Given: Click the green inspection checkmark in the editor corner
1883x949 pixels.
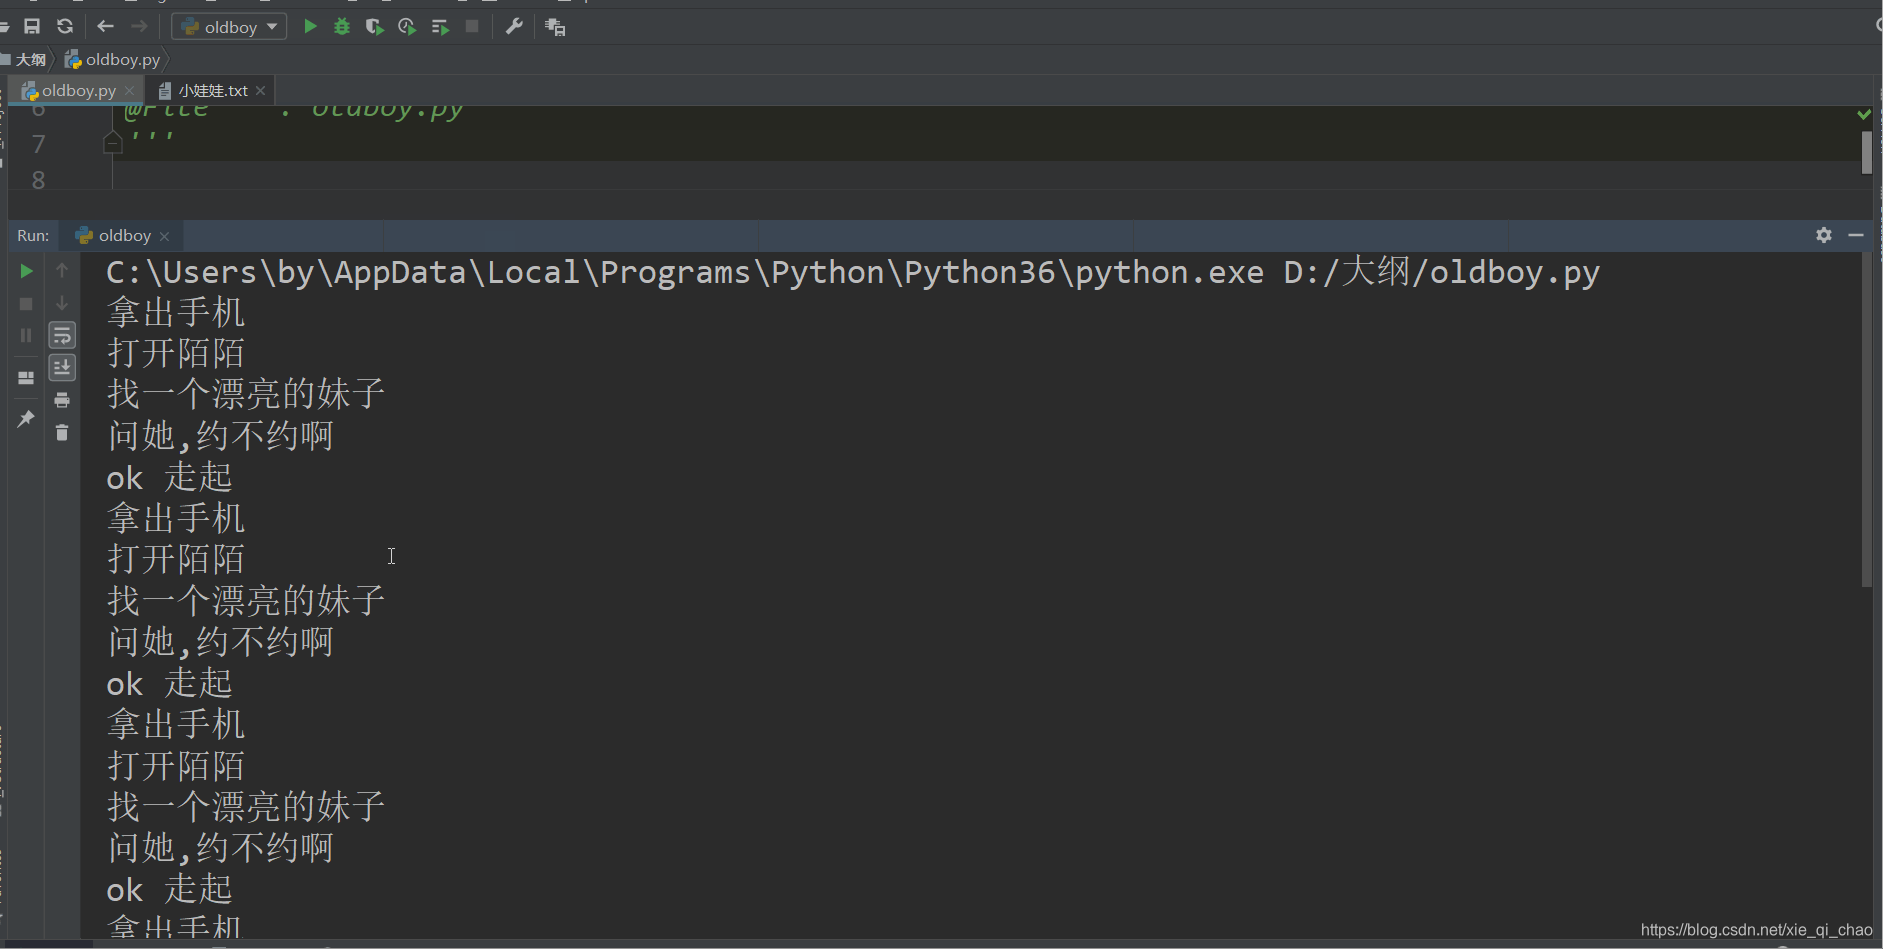Looking at the screenshot, I should [x=1864, y=114].
